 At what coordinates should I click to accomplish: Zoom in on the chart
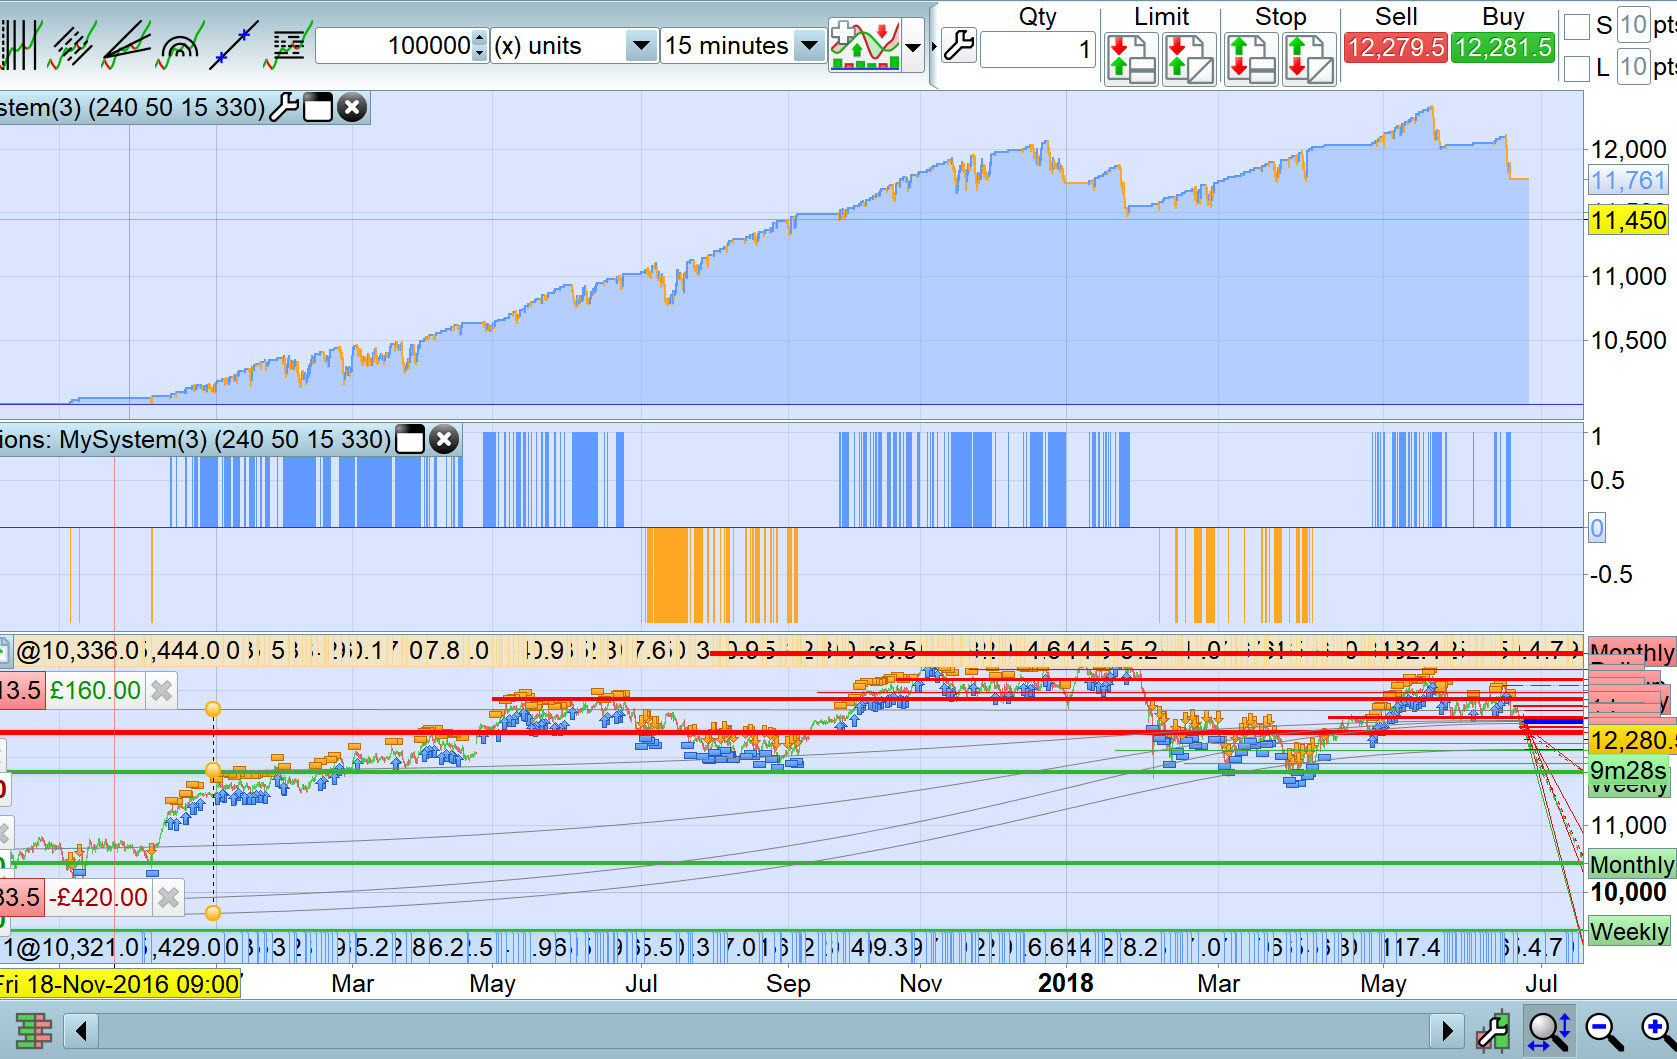coord(1656,1031)
